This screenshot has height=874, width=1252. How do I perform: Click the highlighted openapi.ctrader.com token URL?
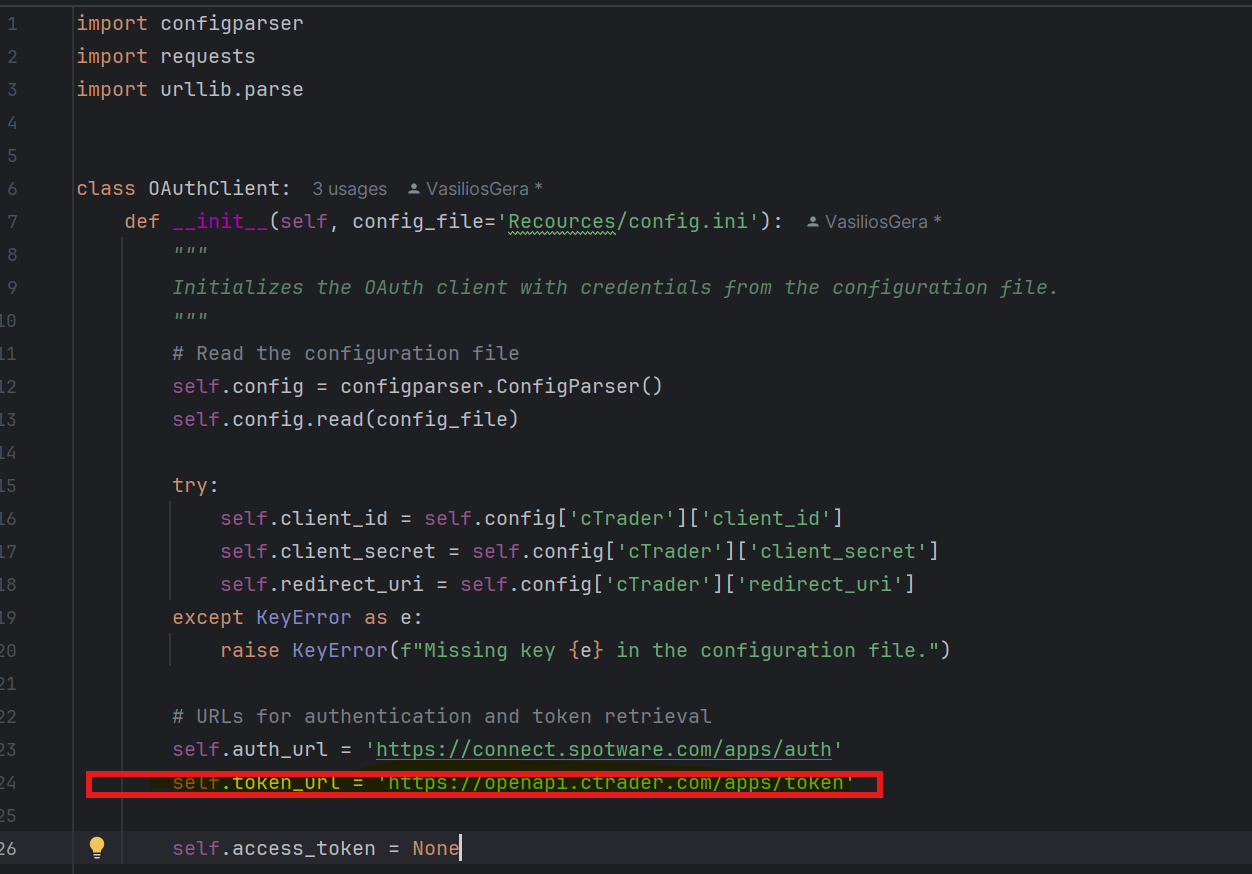click(615, 782)
